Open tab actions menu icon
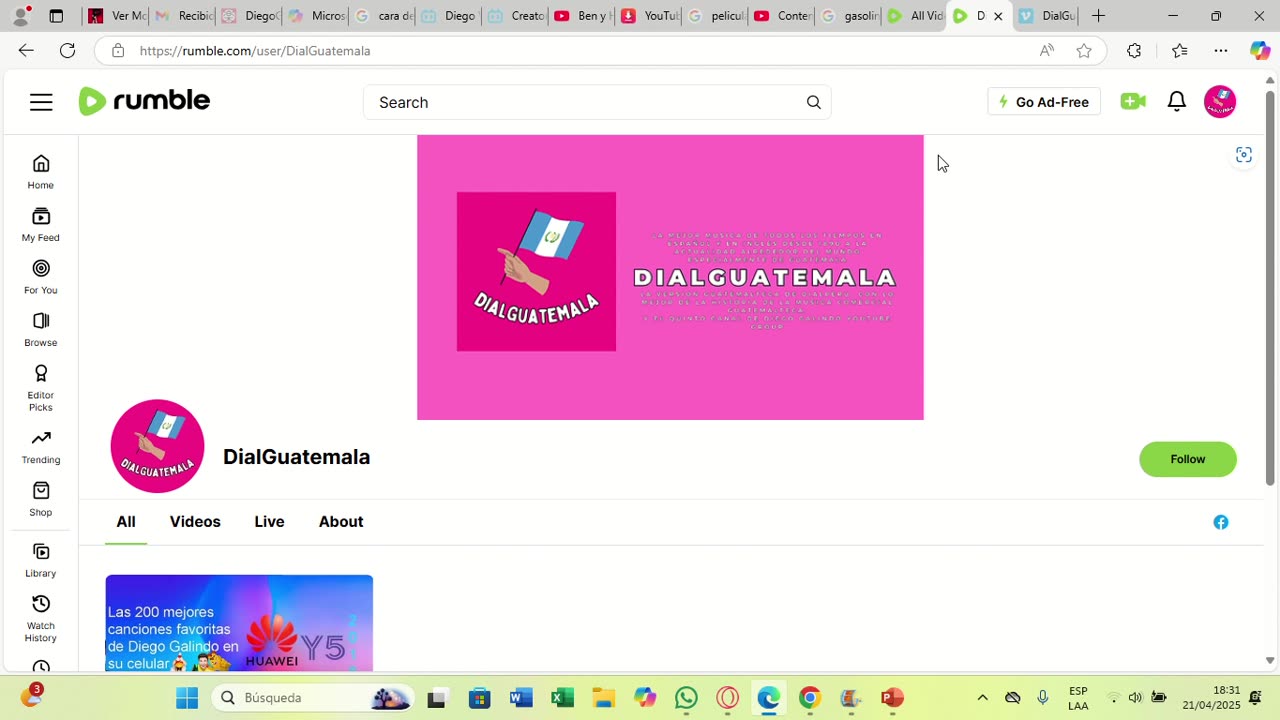1280x720 pixels. pyautogui.click(x=56, y=16)
